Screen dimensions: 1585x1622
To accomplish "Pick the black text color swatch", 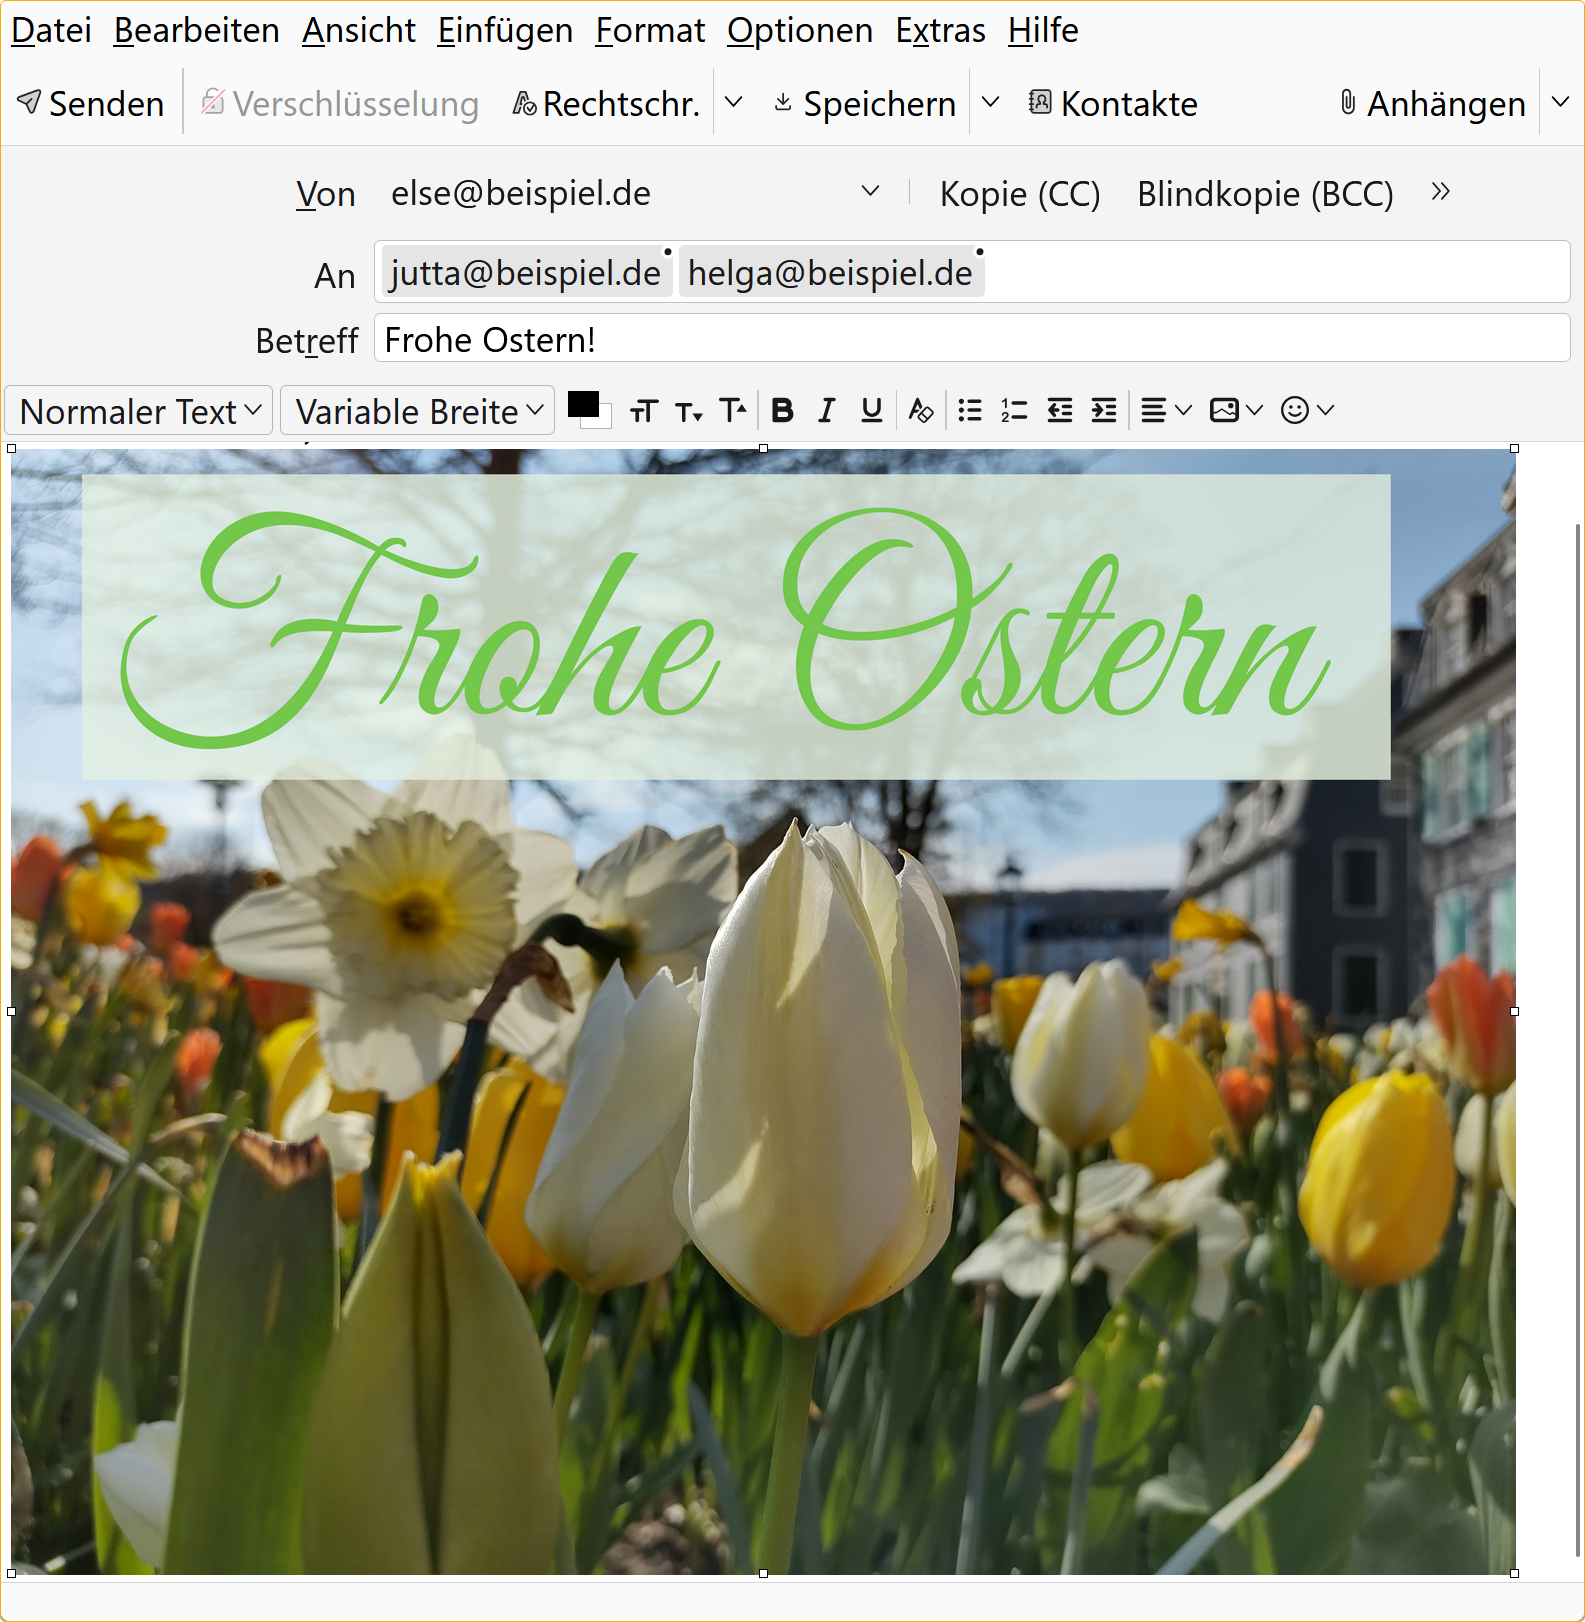I will click(583, 404).
